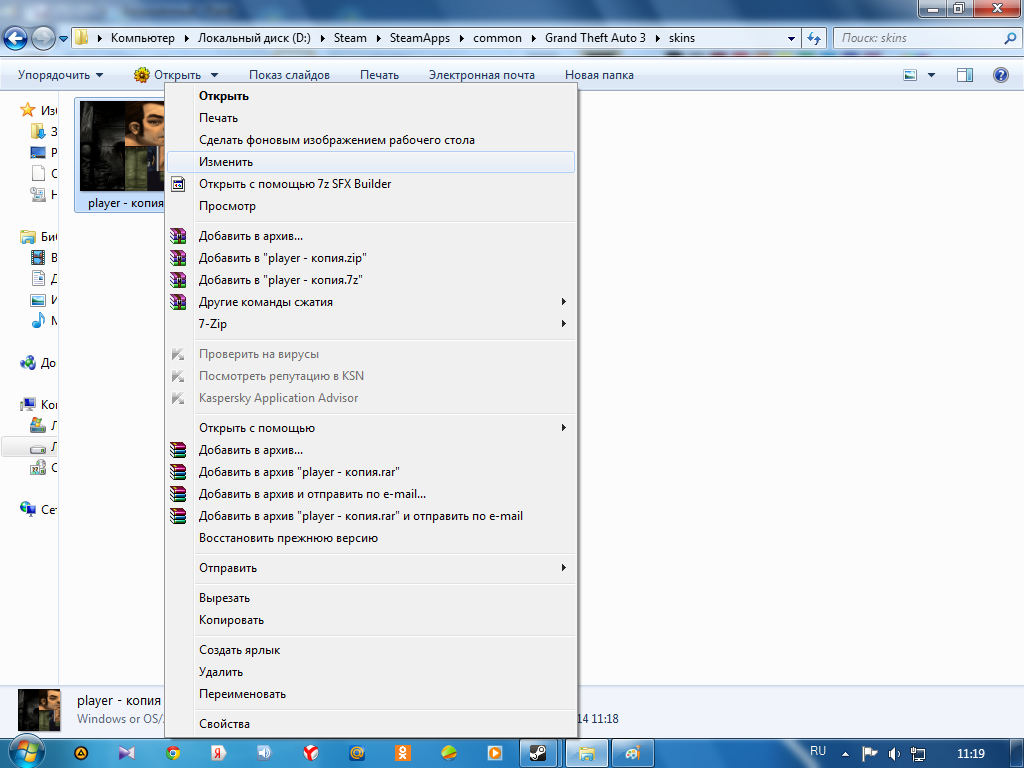Show hidden tray icons arrow
Viewport: 1024px width, 768px height.
pyautogui.click(x=845, y=754)
